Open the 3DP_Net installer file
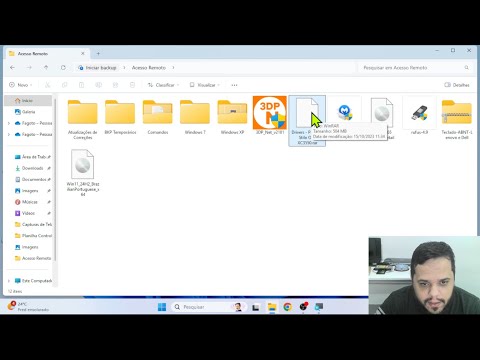 point(270,116)
